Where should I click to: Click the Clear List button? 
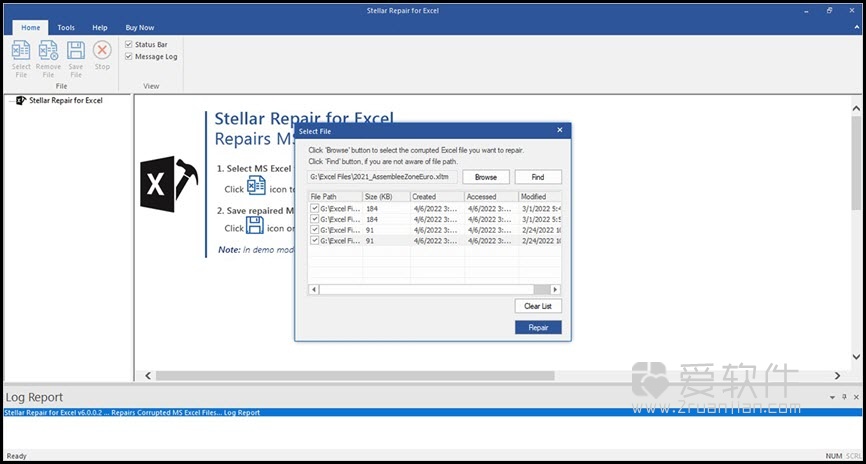538,306
